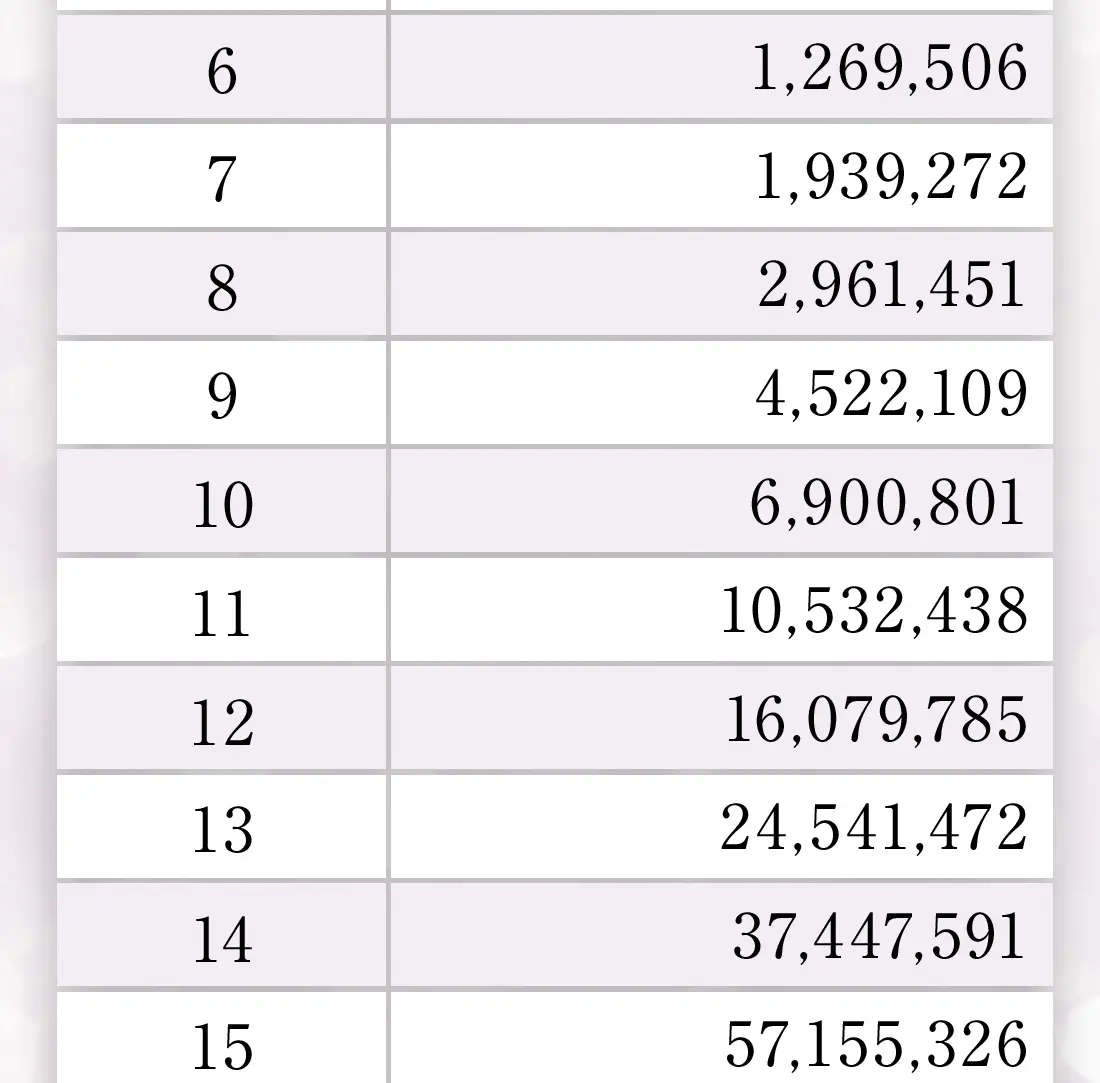1100x1083 pixels.
Task: Tap the value 57,155,326
Action: pyautogui.click(x=875, y=1043)
